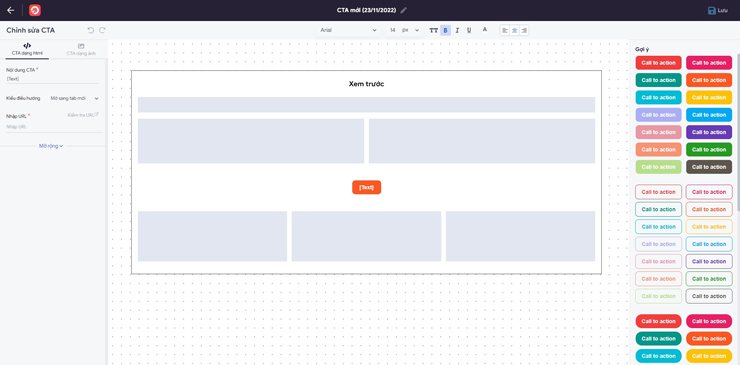Open the Arial font dropdown
The image size is (740, 365).
click(x=348, y=30)
